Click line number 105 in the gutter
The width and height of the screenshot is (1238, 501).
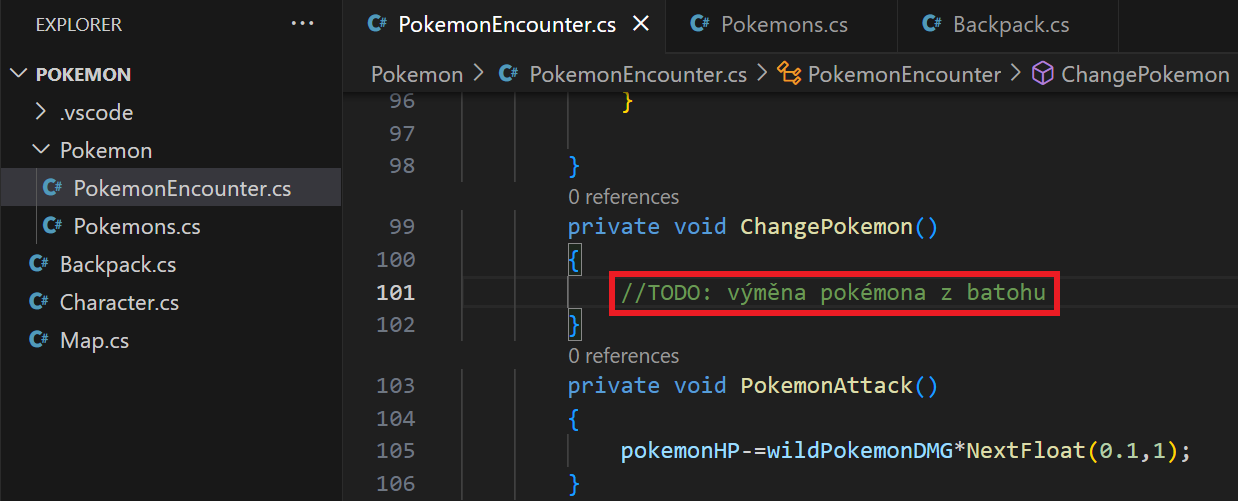[x=395, y=450]
